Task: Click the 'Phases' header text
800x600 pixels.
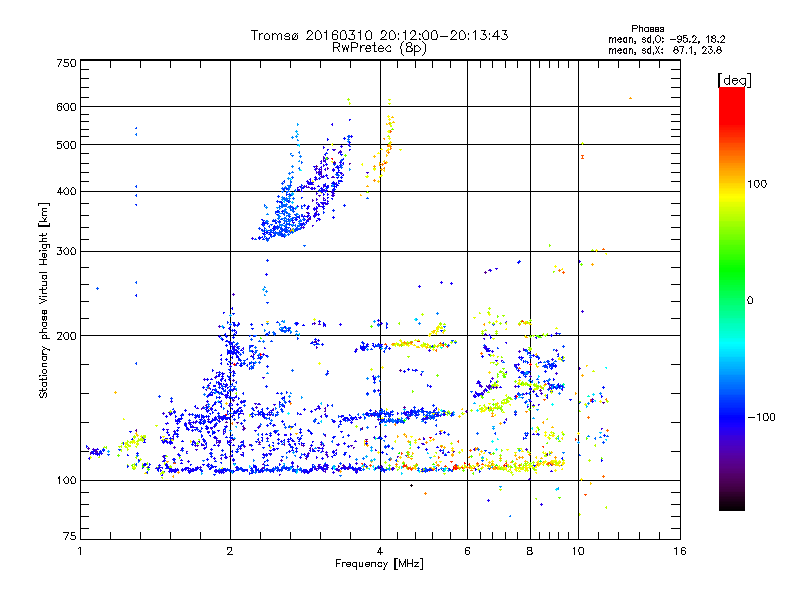Action: 647,29
